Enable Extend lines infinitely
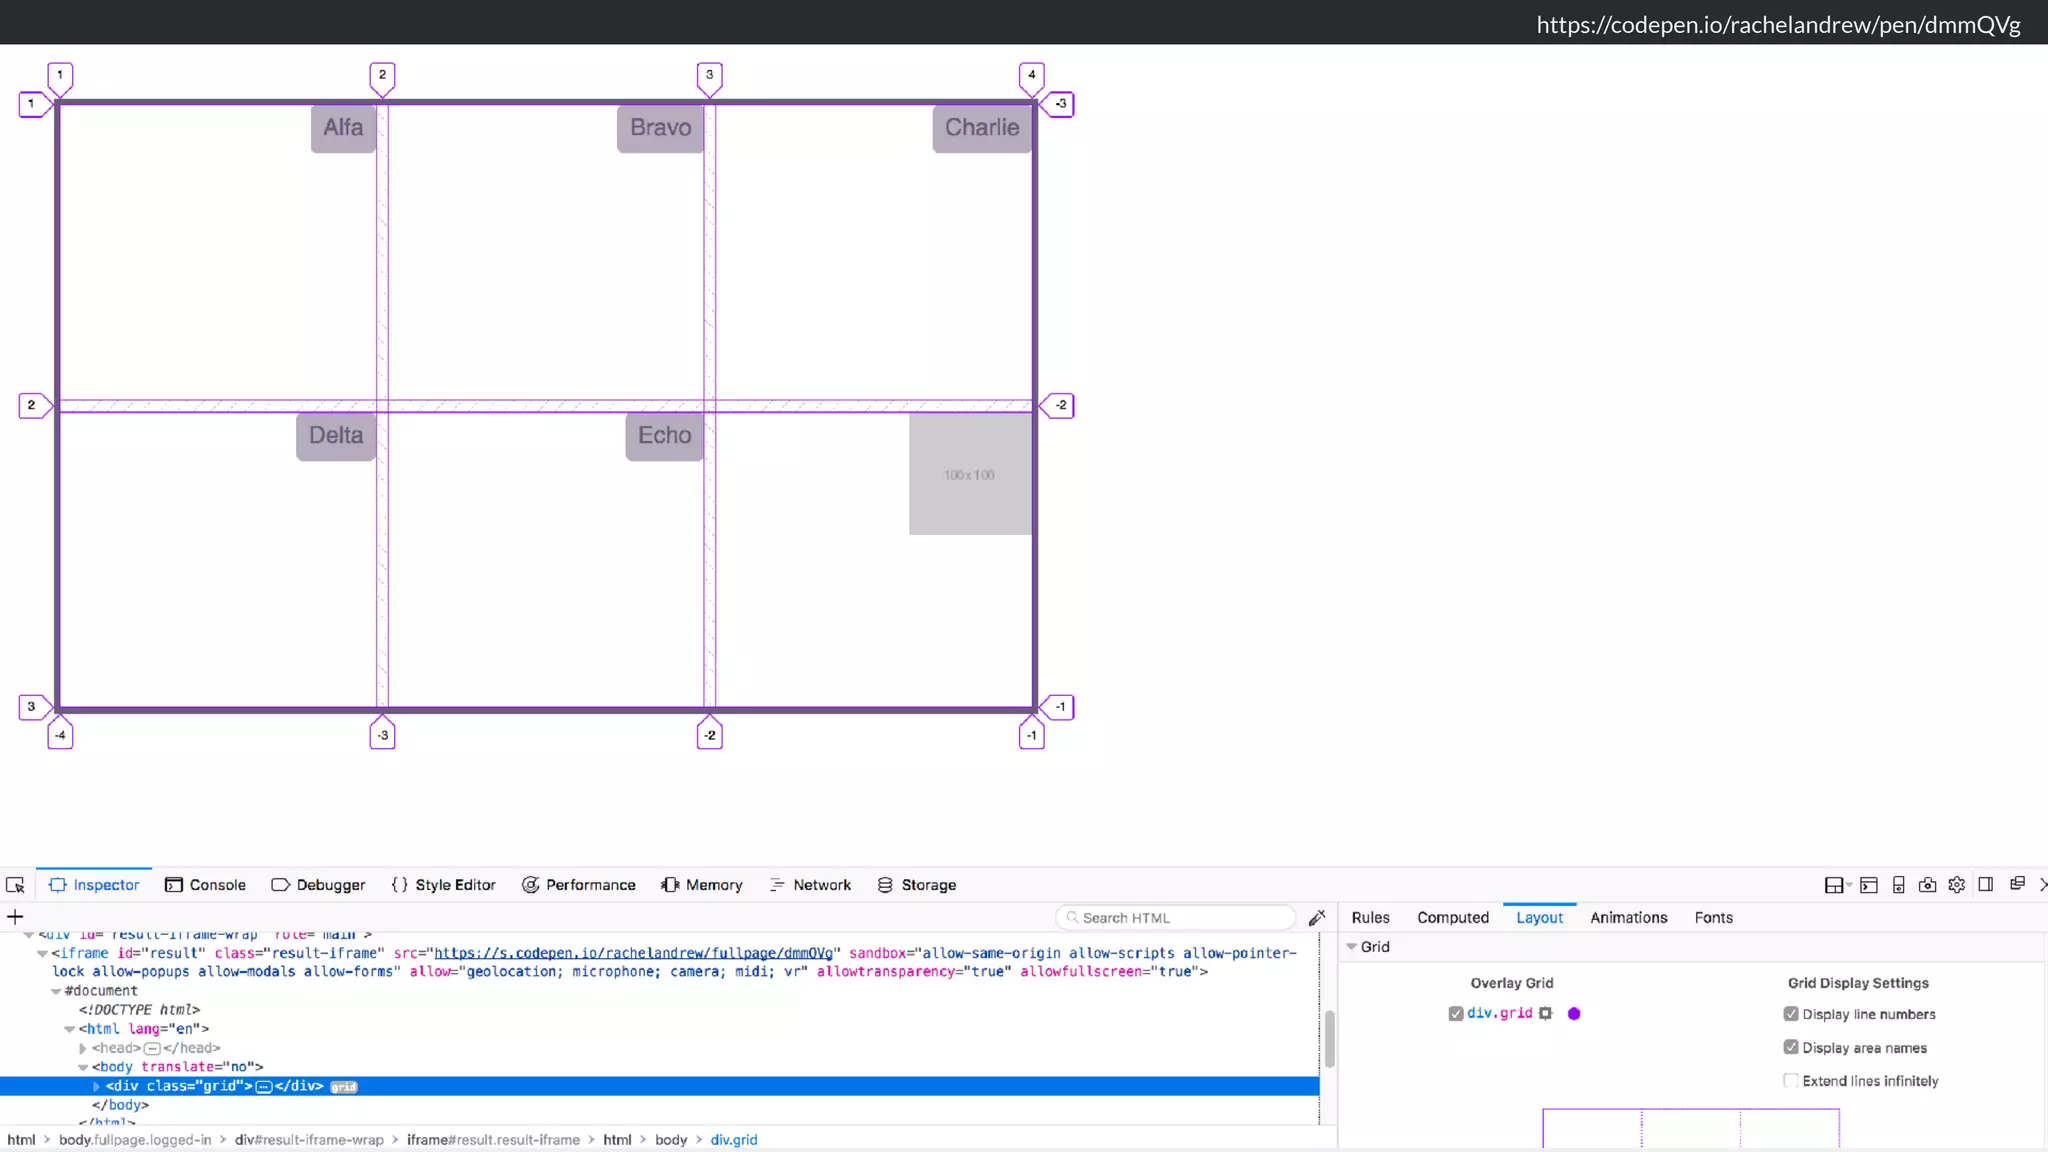The image size is (2048, 1152). 1791,1081
